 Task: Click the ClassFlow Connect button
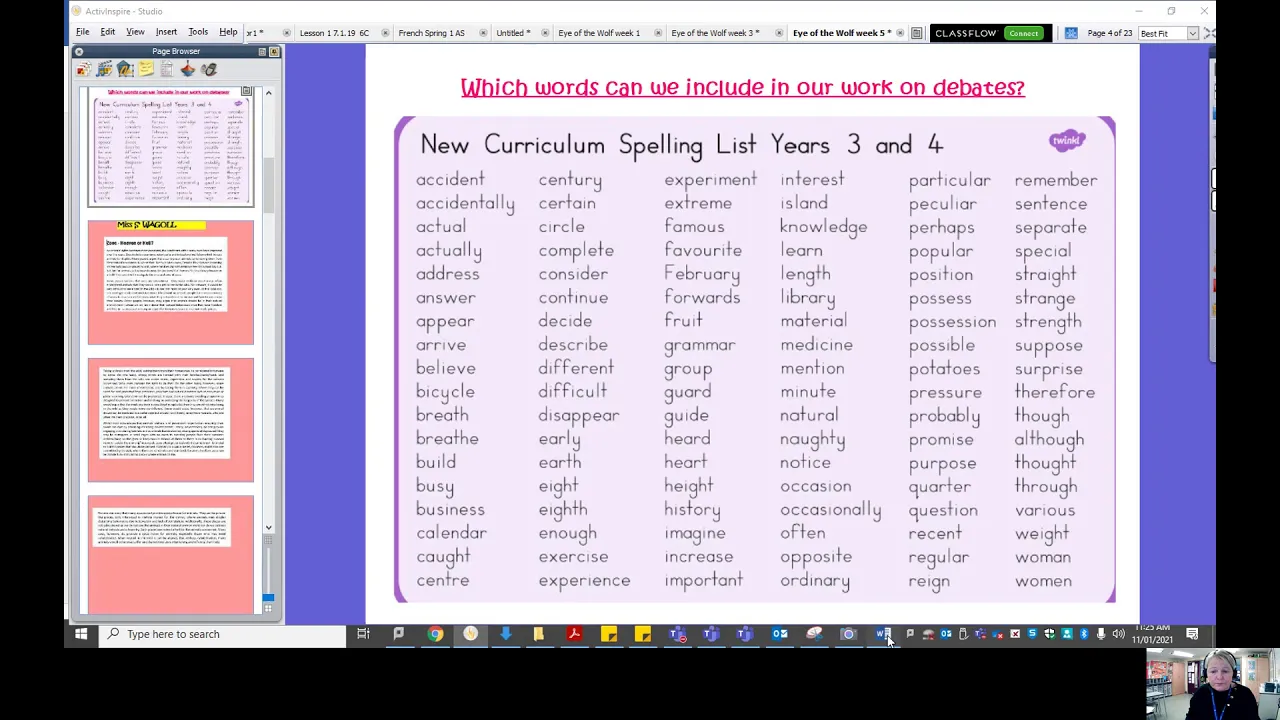click(x=1024, y=33)
